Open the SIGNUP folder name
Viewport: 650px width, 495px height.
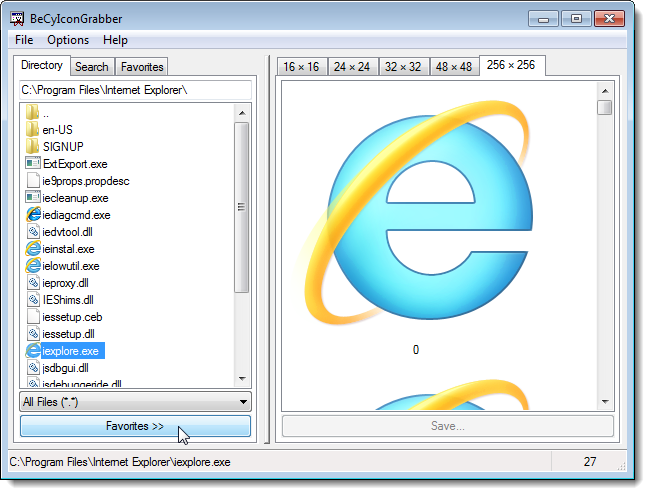point(63,147)
